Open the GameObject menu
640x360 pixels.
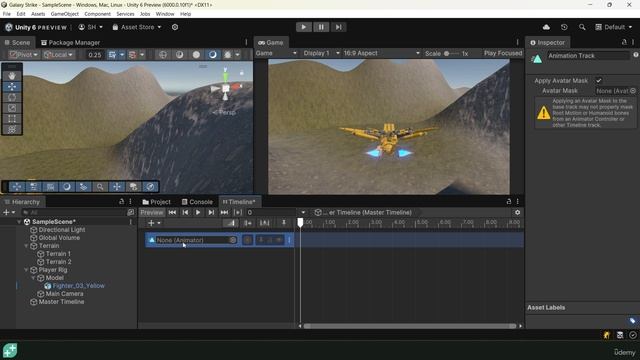click(x=64, y=14)
